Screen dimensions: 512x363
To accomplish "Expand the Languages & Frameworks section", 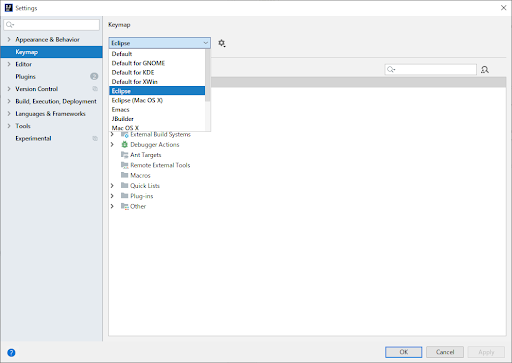I will (9, 114).
